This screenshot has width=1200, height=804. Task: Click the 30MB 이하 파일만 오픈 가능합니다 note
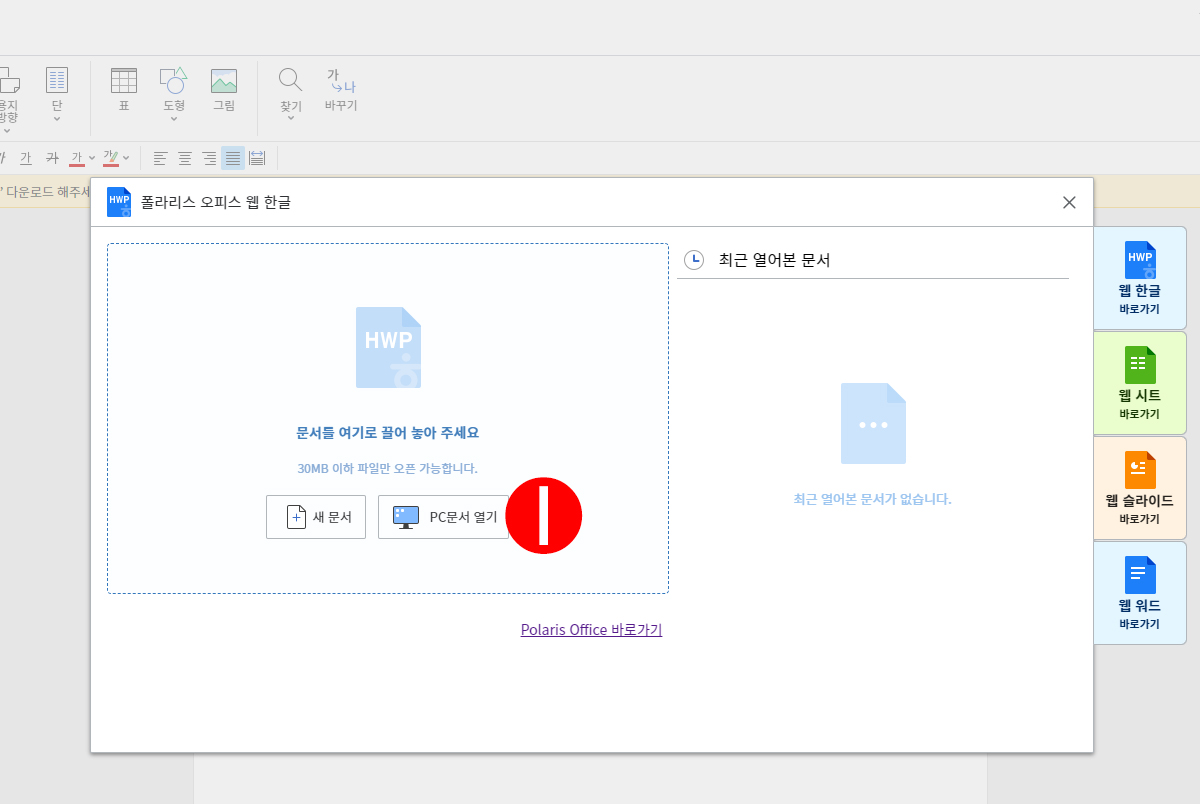coord(388,468)
